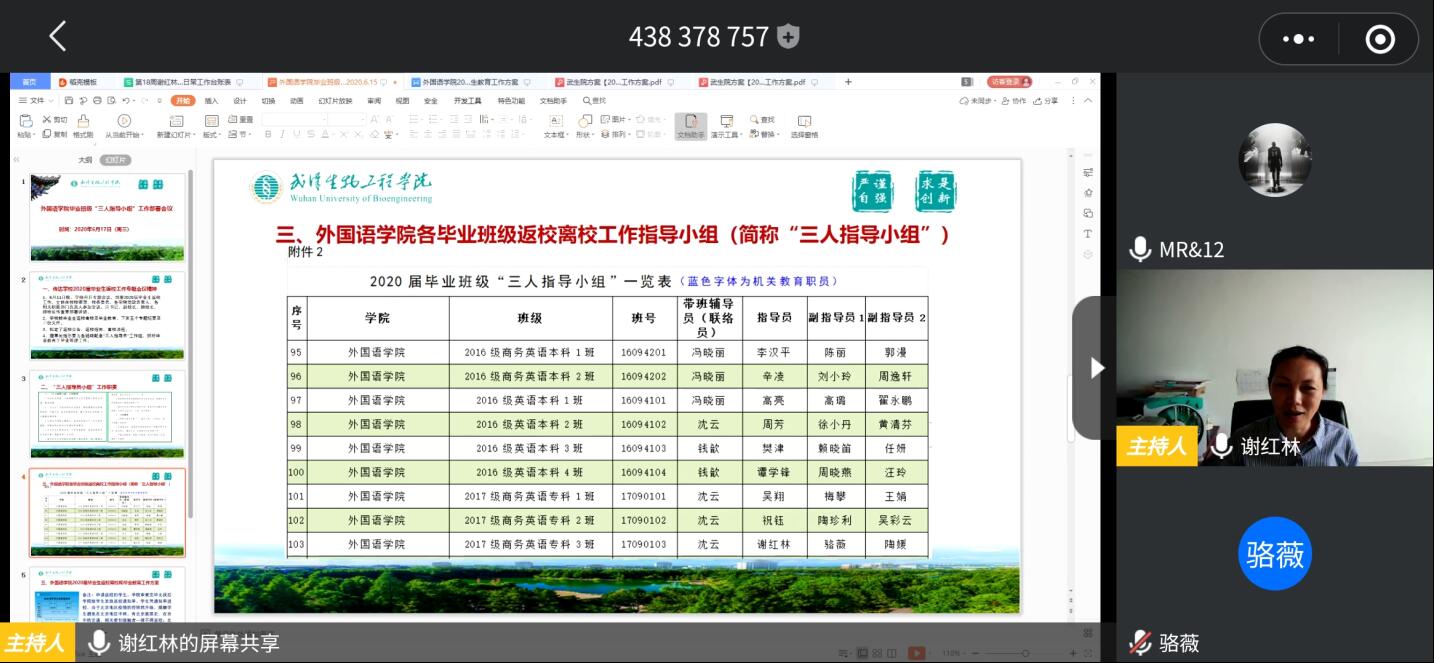Switch panel to 大纲 outline view

tap(85, 160)
